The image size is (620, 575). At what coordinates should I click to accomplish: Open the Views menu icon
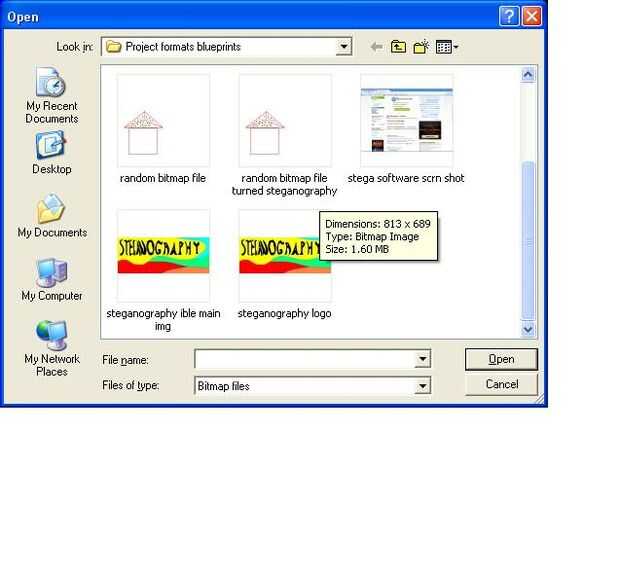[x=447, y=47]
